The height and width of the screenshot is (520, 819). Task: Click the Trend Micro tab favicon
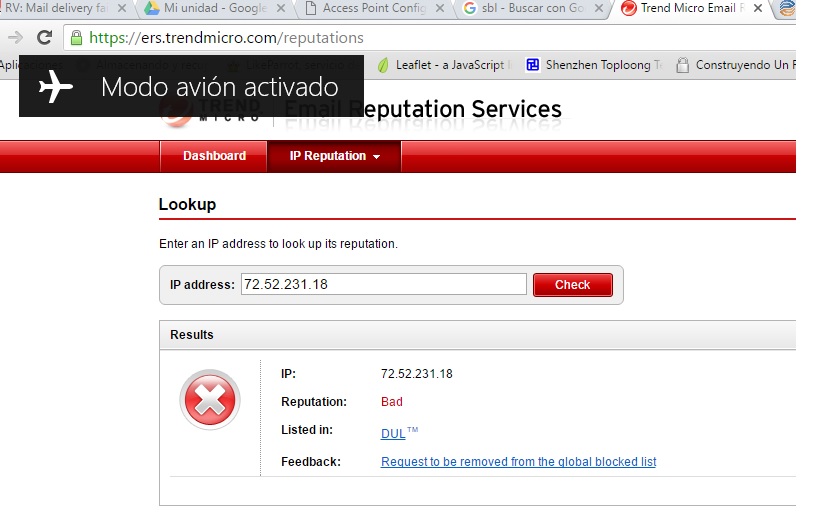pyautogui.click(x=629, y=8)
